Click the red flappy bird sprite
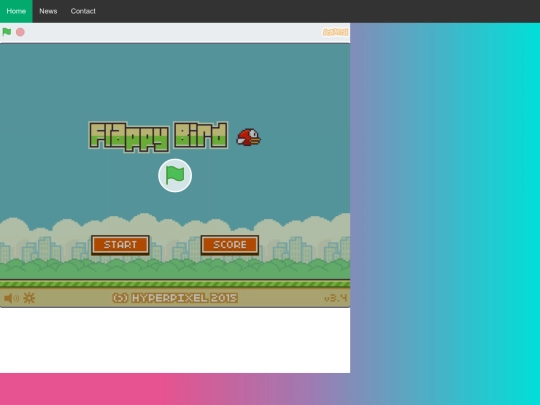 [x=248, y=137]
